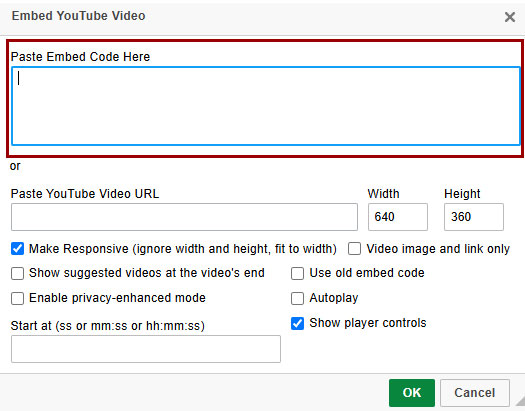Close the Embed YouTube Video dialog
The image size is (525, 411).
(510, 17)
